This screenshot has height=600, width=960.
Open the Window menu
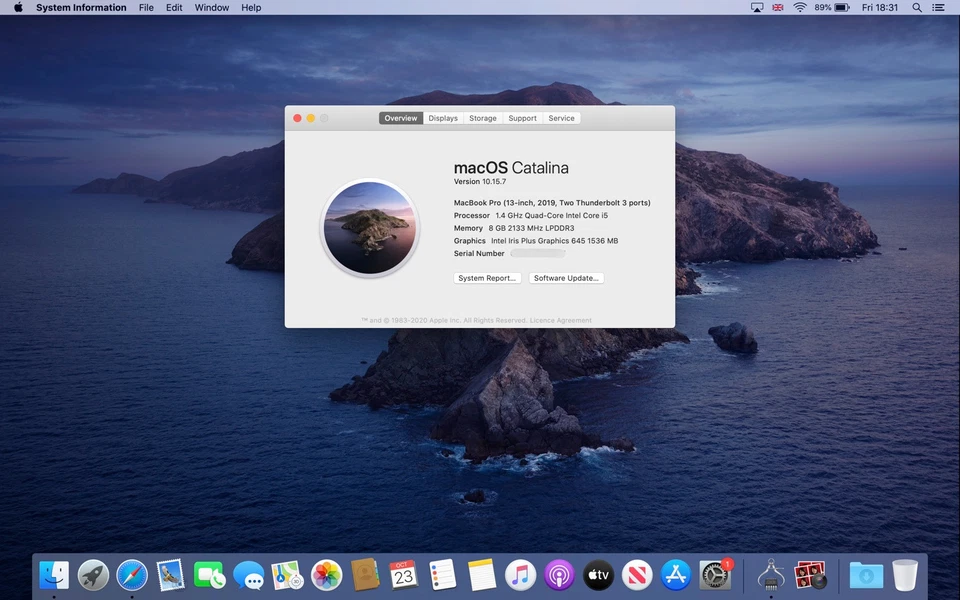(212, 7)
